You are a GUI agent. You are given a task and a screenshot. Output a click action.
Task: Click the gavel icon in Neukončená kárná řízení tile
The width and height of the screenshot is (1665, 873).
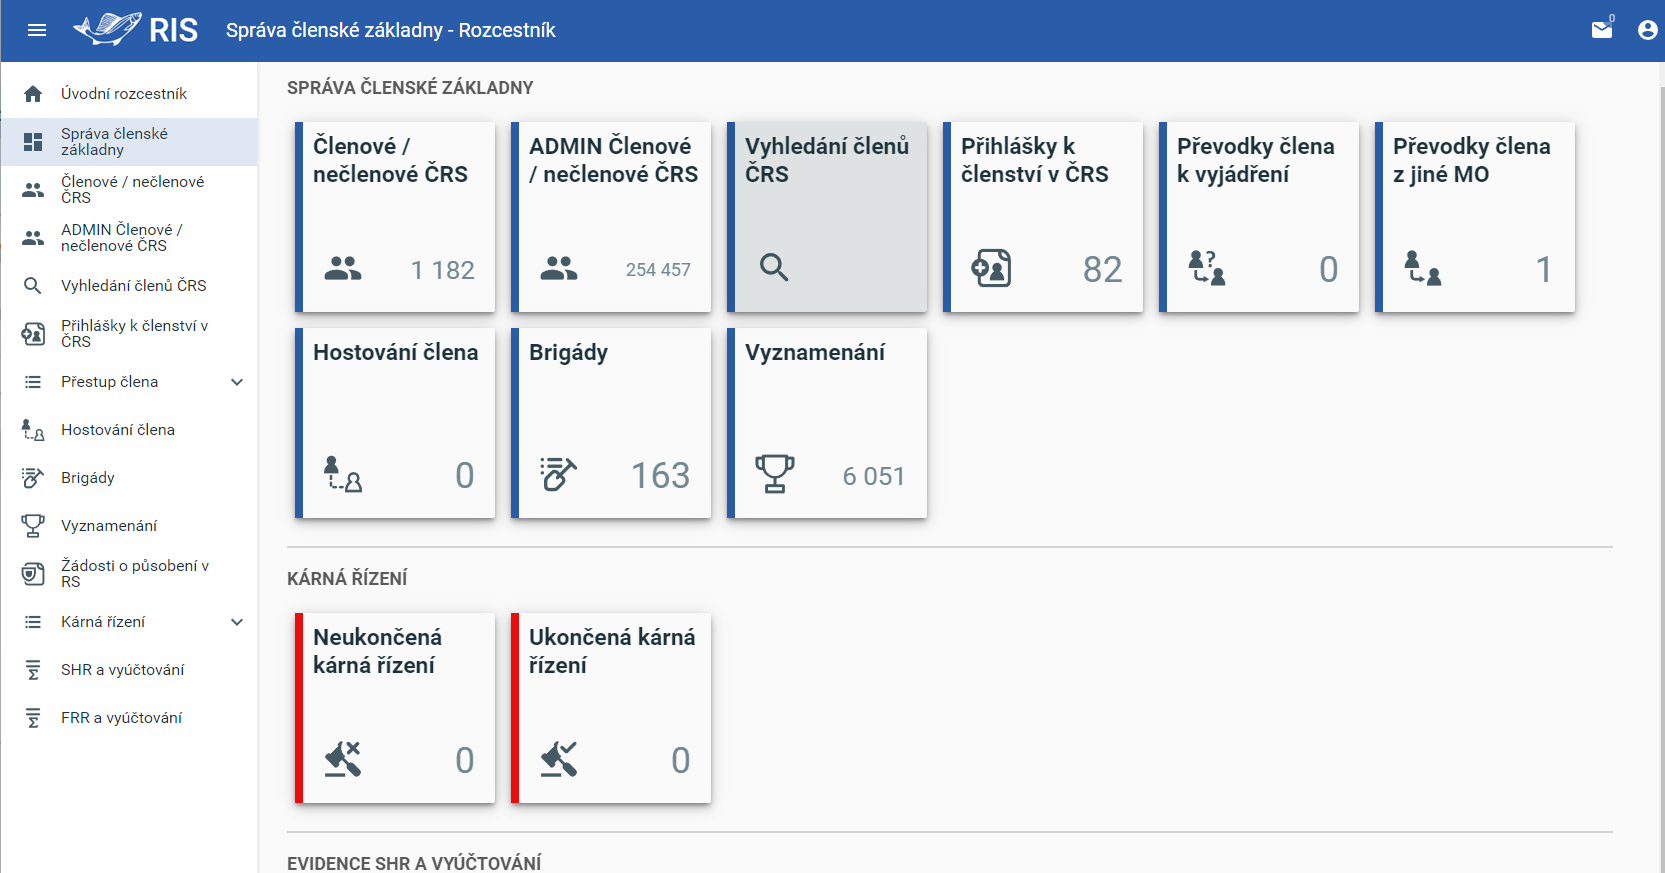343,759
